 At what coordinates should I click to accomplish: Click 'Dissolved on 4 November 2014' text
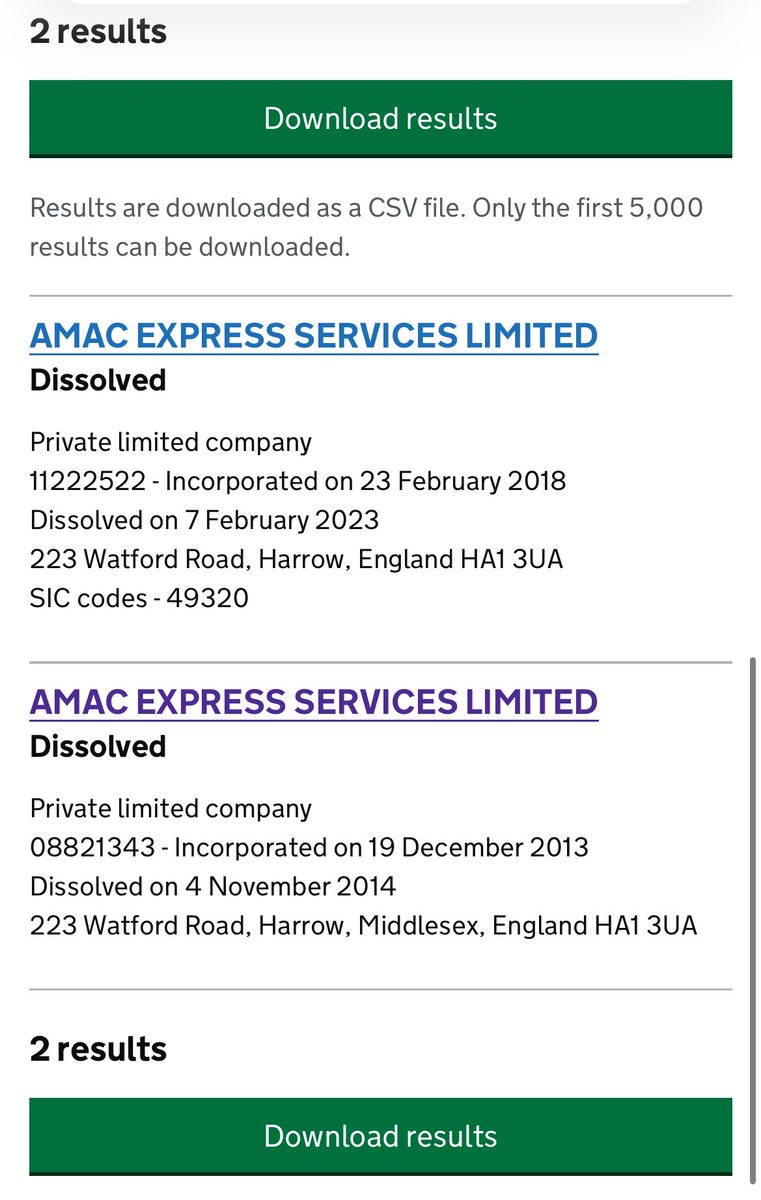[x=213, y=886]
